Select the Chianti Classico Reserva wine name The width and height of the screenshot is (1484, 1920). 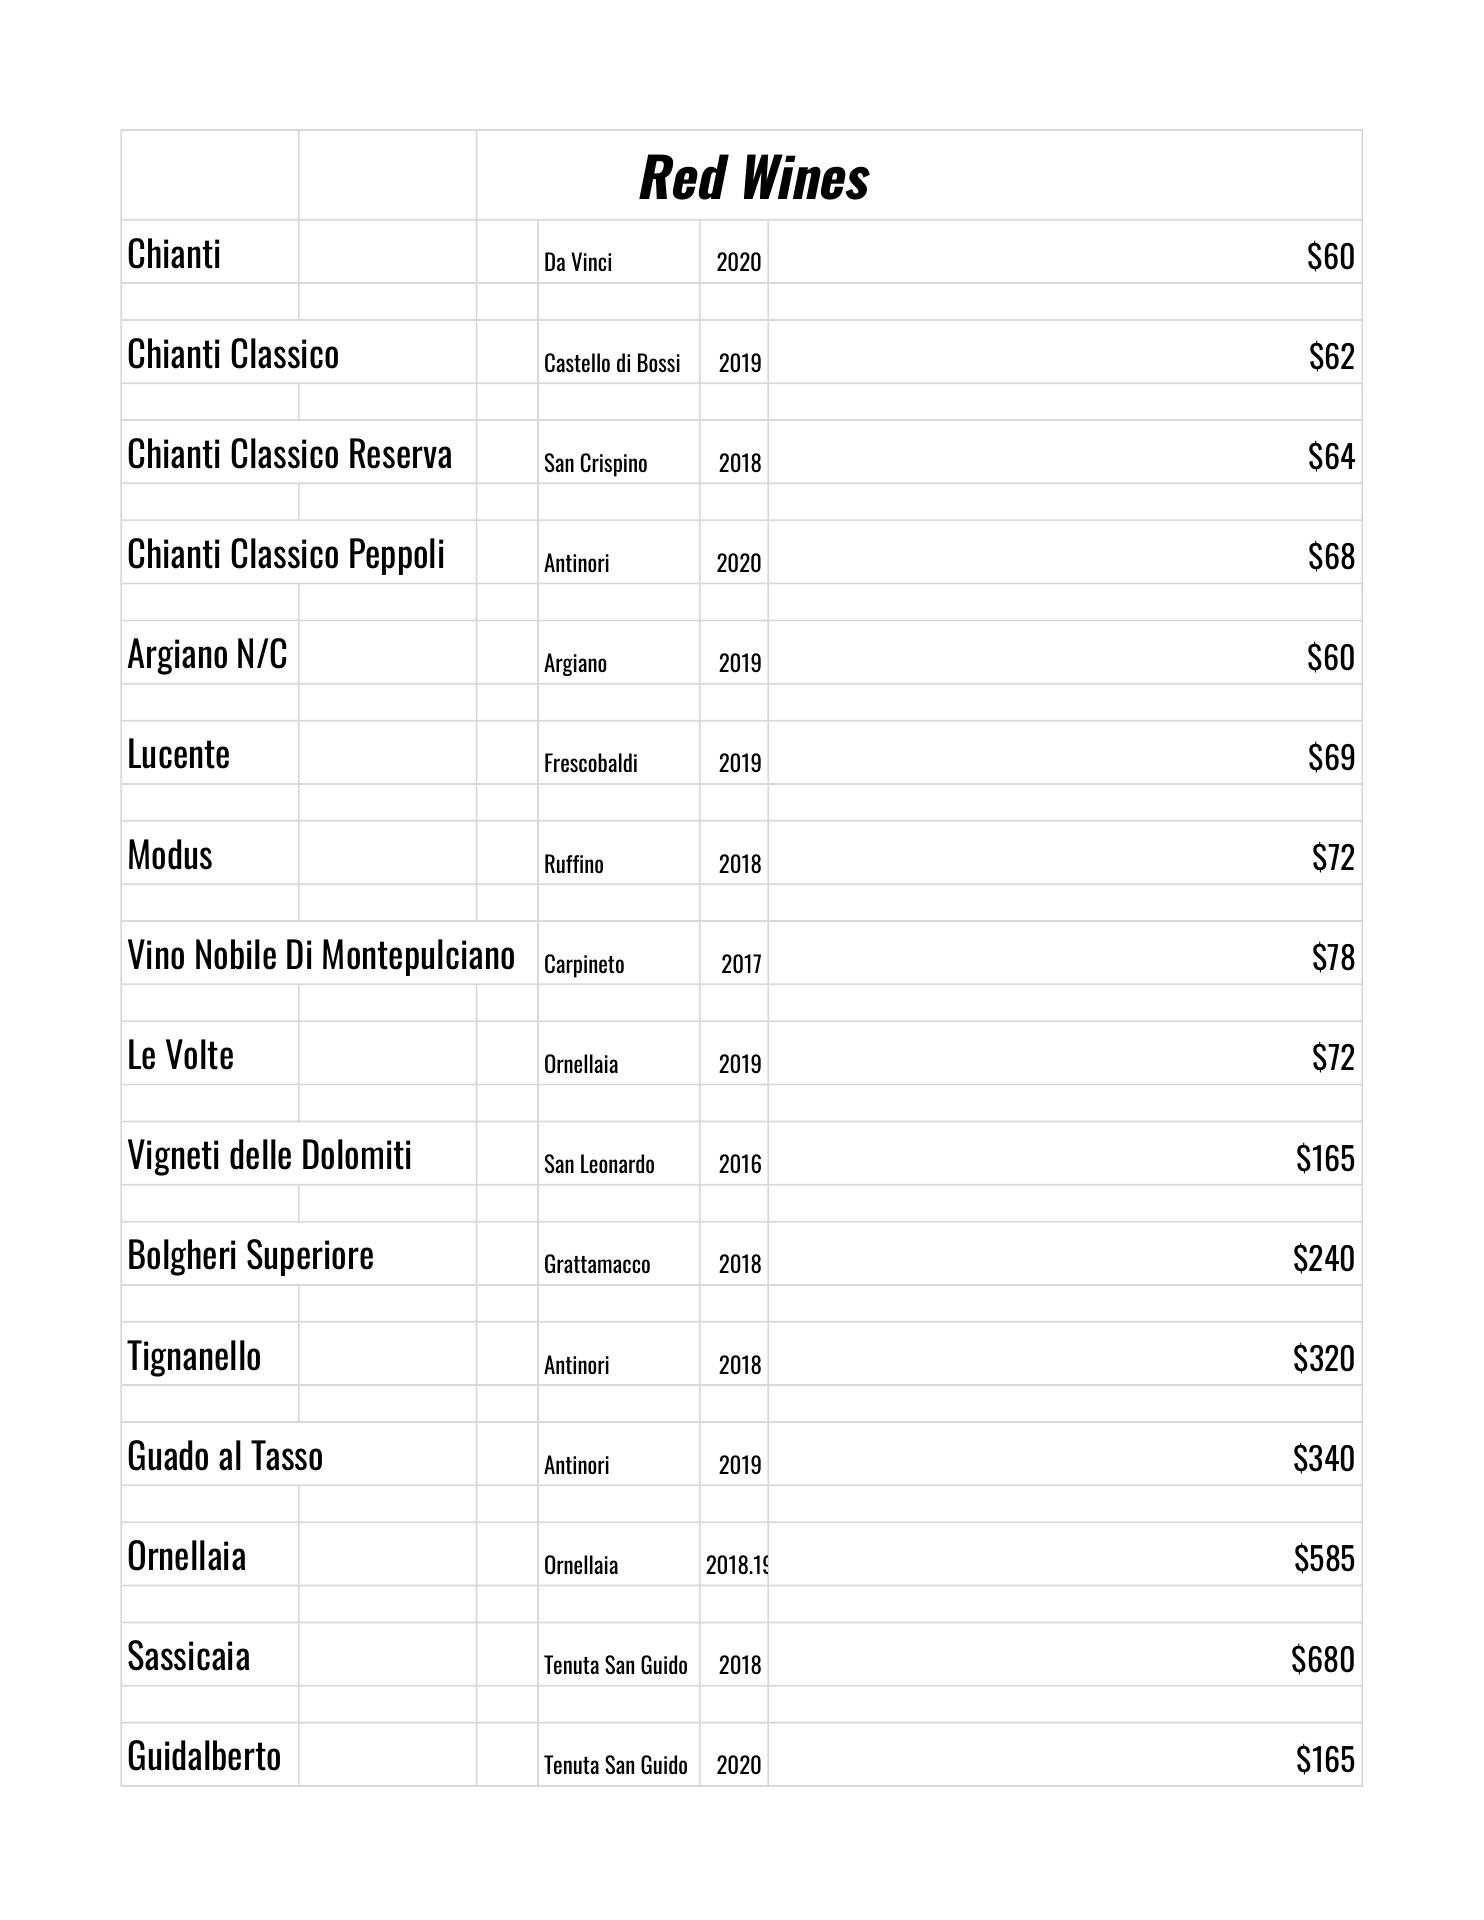coord(289,454)
